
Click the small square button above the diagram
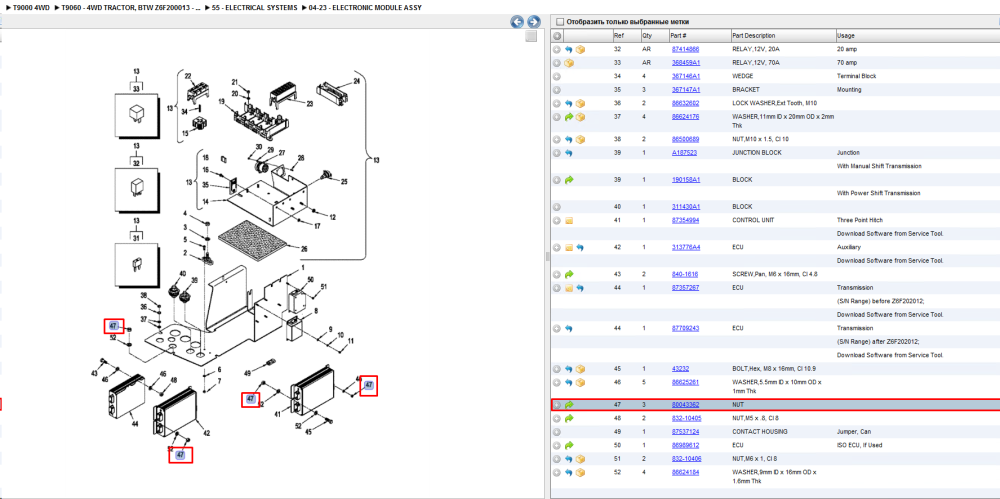click(531, 37)
